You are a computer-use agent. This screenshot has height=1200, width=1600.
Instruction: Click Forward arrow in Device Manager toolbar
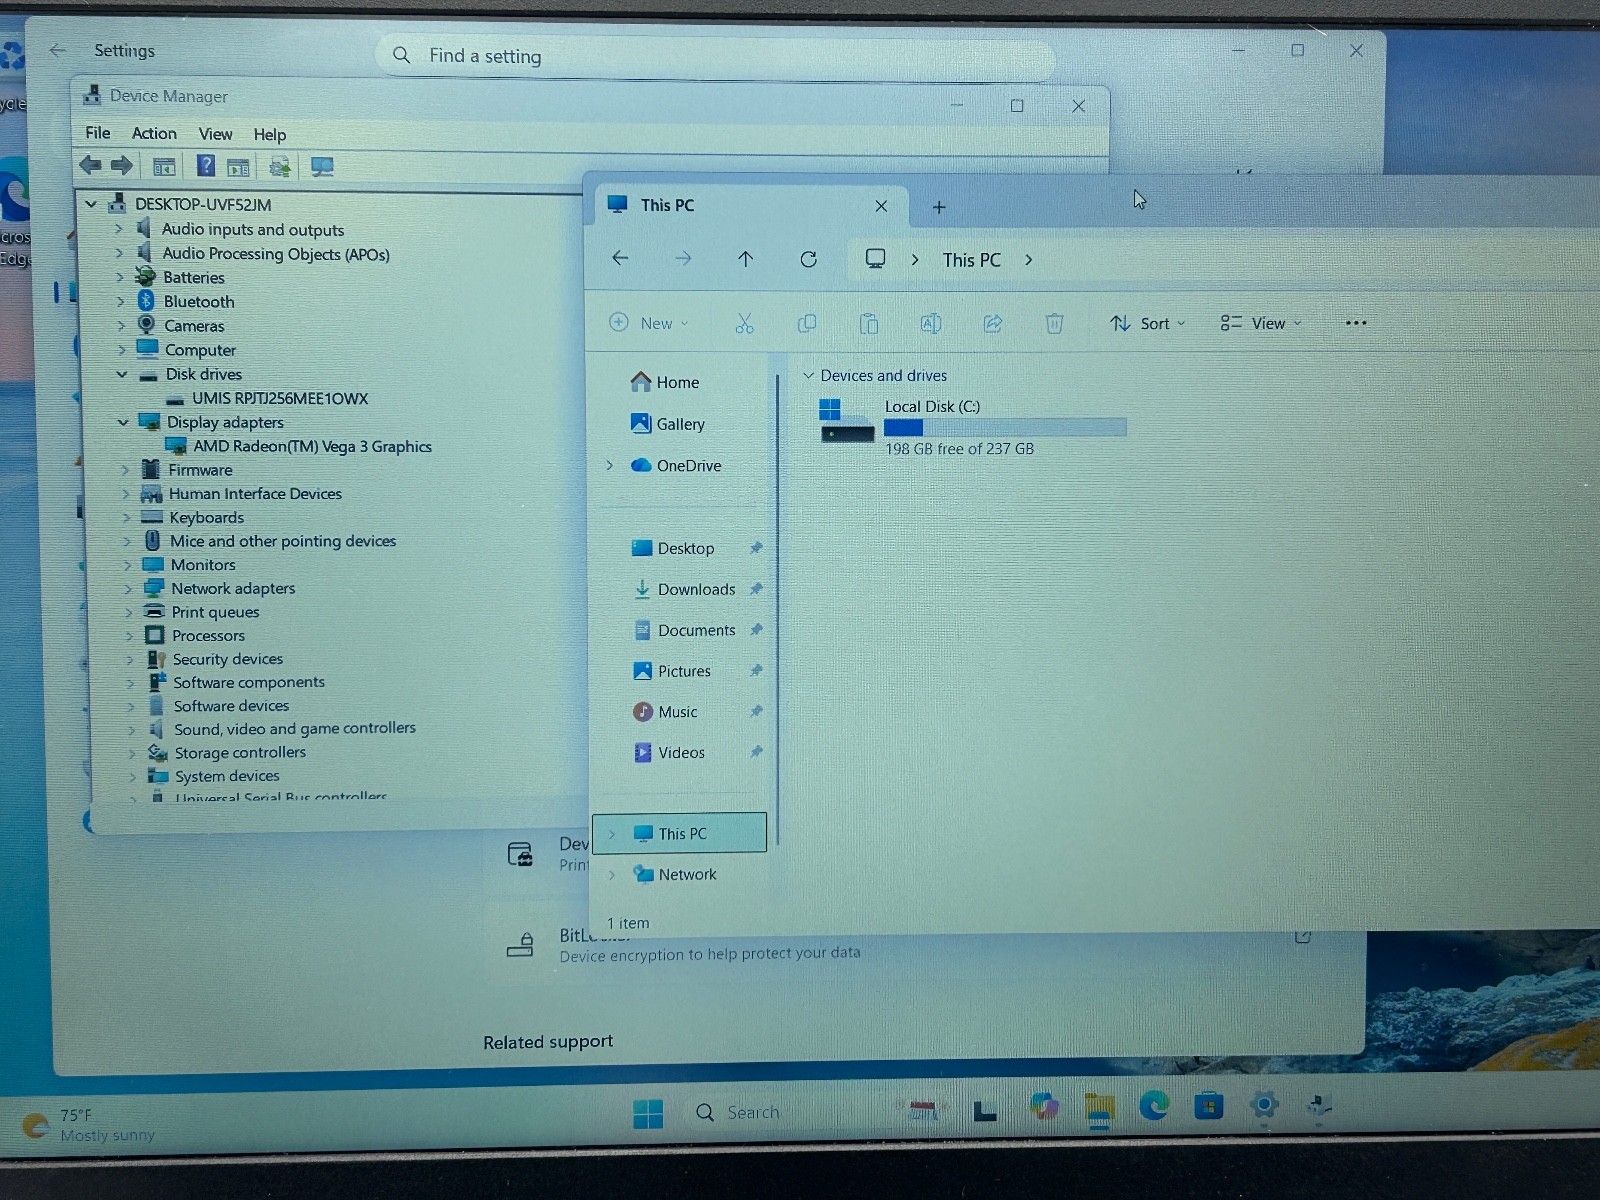[122, 166]
